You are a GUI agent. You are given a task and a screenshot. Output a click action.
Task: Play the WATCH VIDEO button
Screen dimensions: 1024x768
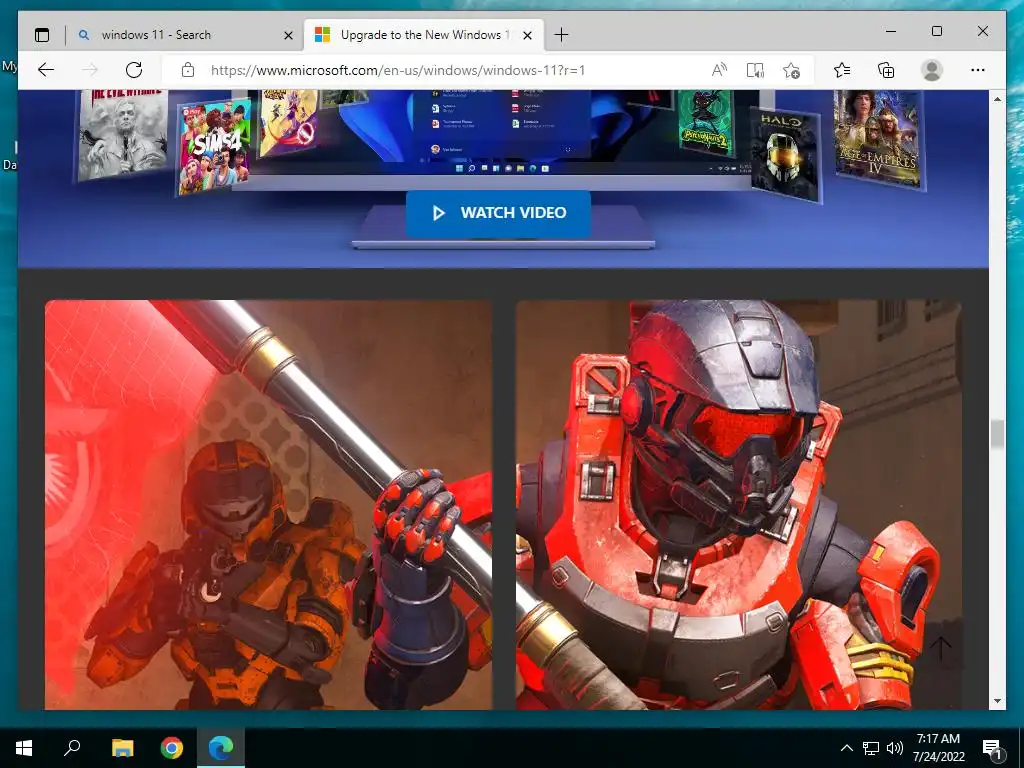coord(498,213)
